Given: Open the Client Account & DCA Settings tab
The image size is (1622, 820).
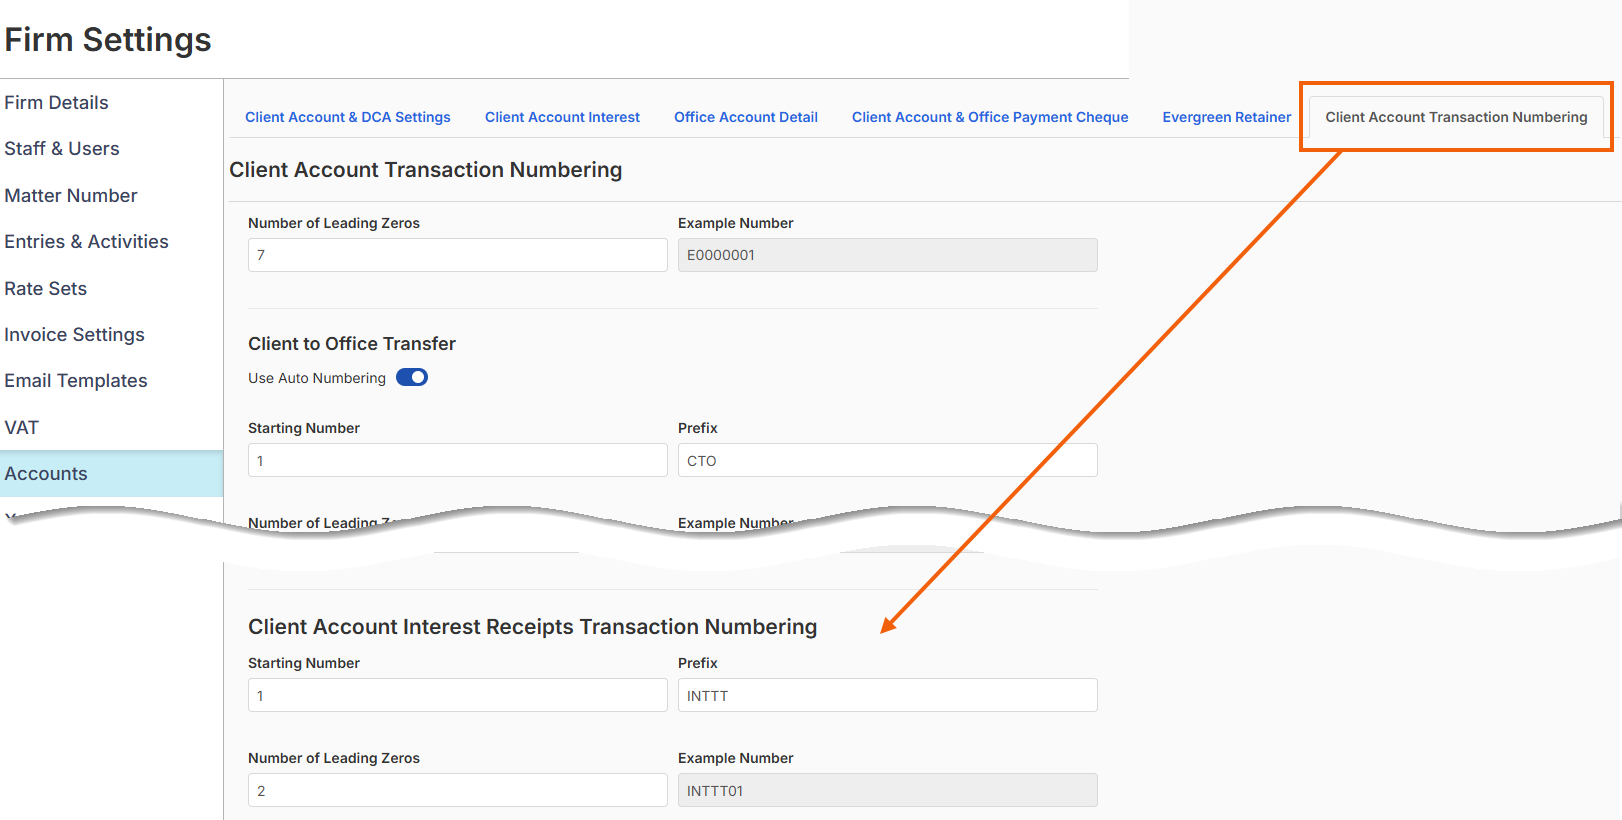Looking at the screenshot, I should [x=347, y=117].
